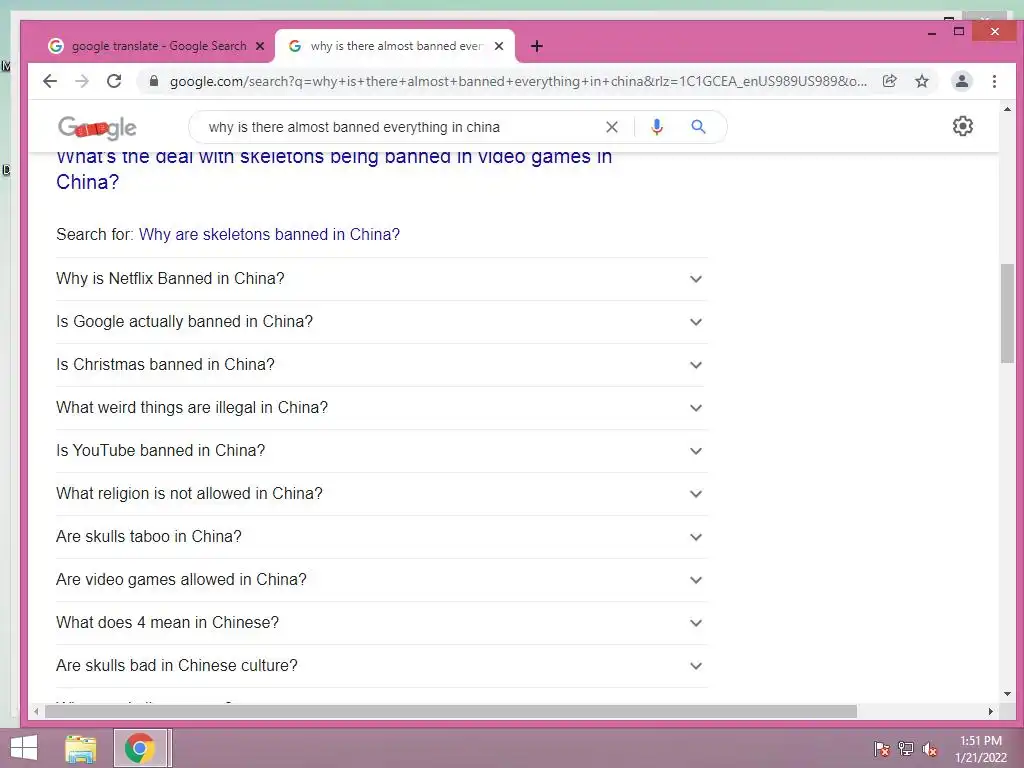1024x768 pixels.
Task: Share this page icon in address bar
Action: 889,81
